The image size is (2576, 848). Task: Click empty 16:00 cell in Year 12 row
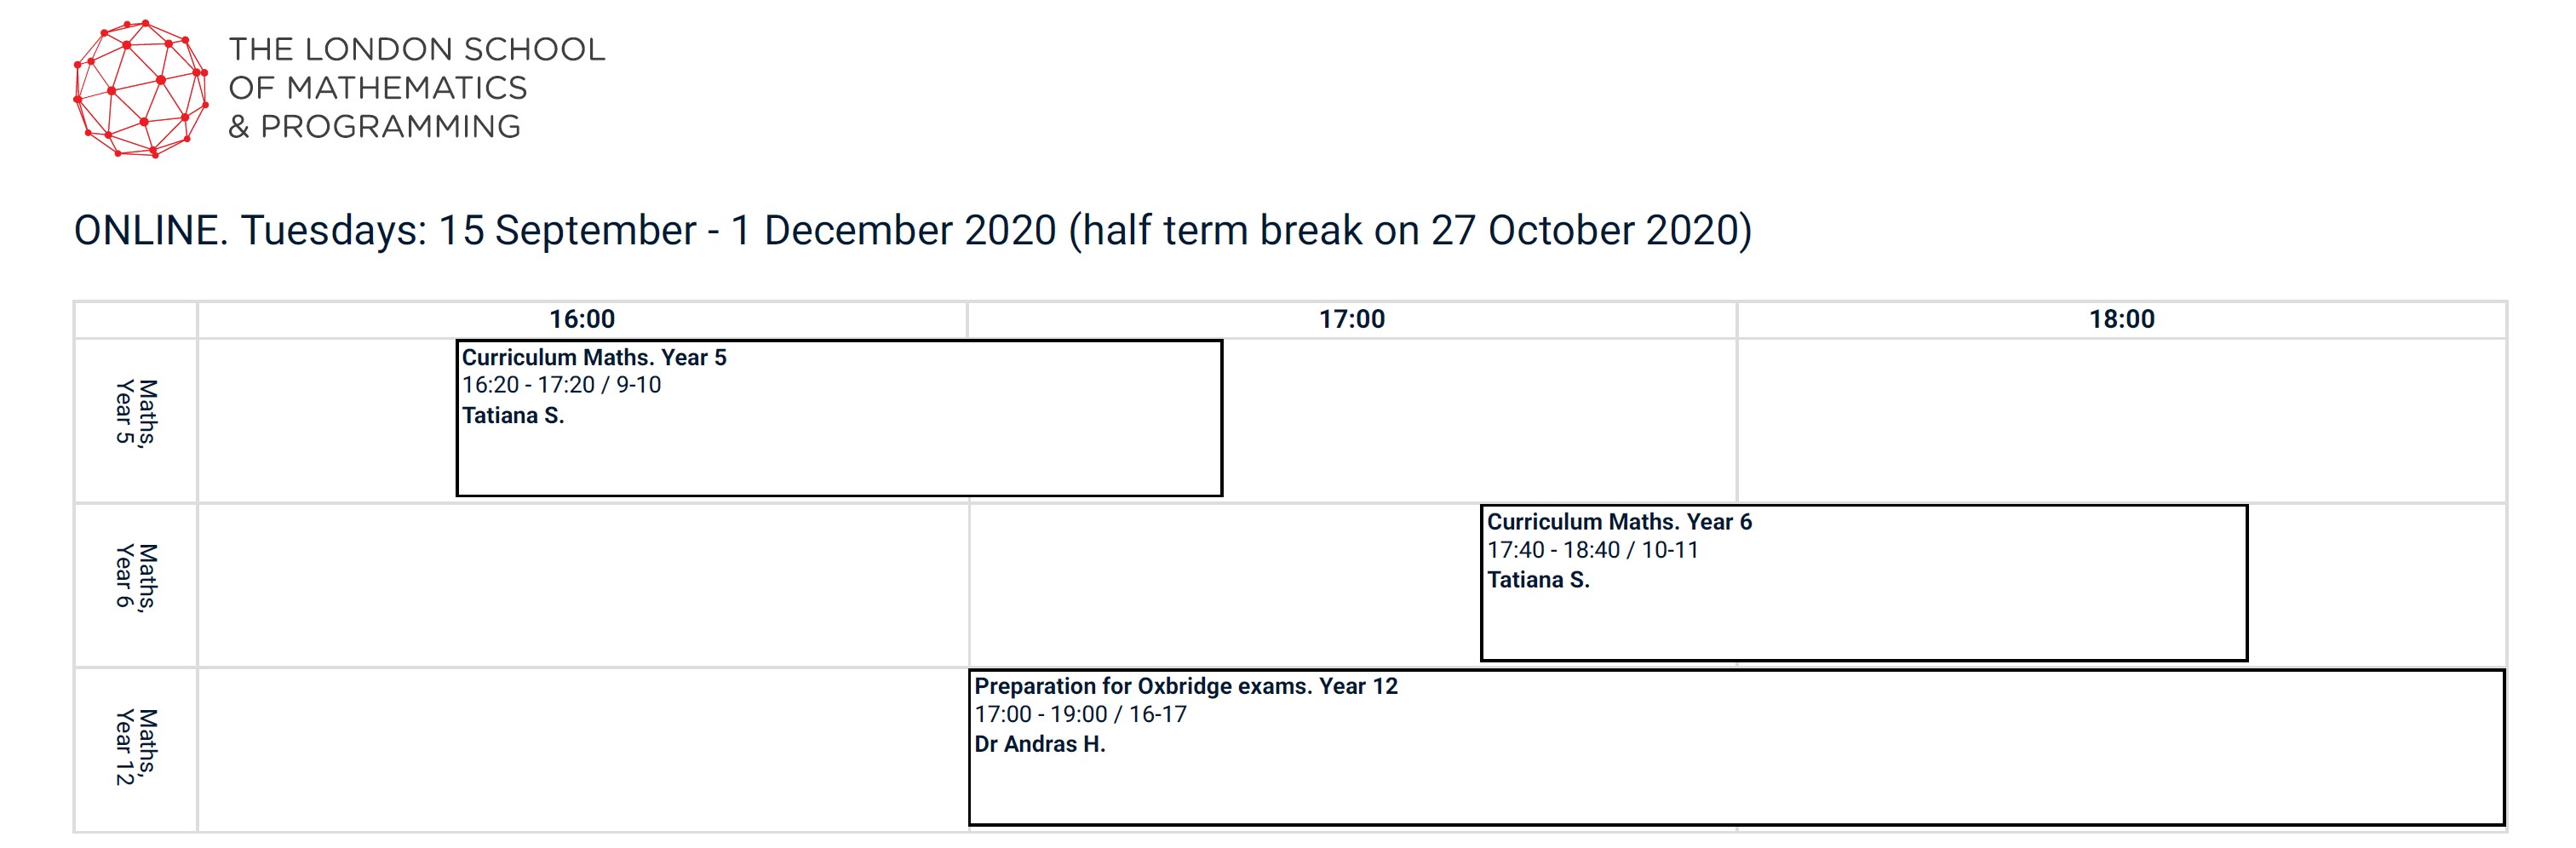[x=582, y=750]
